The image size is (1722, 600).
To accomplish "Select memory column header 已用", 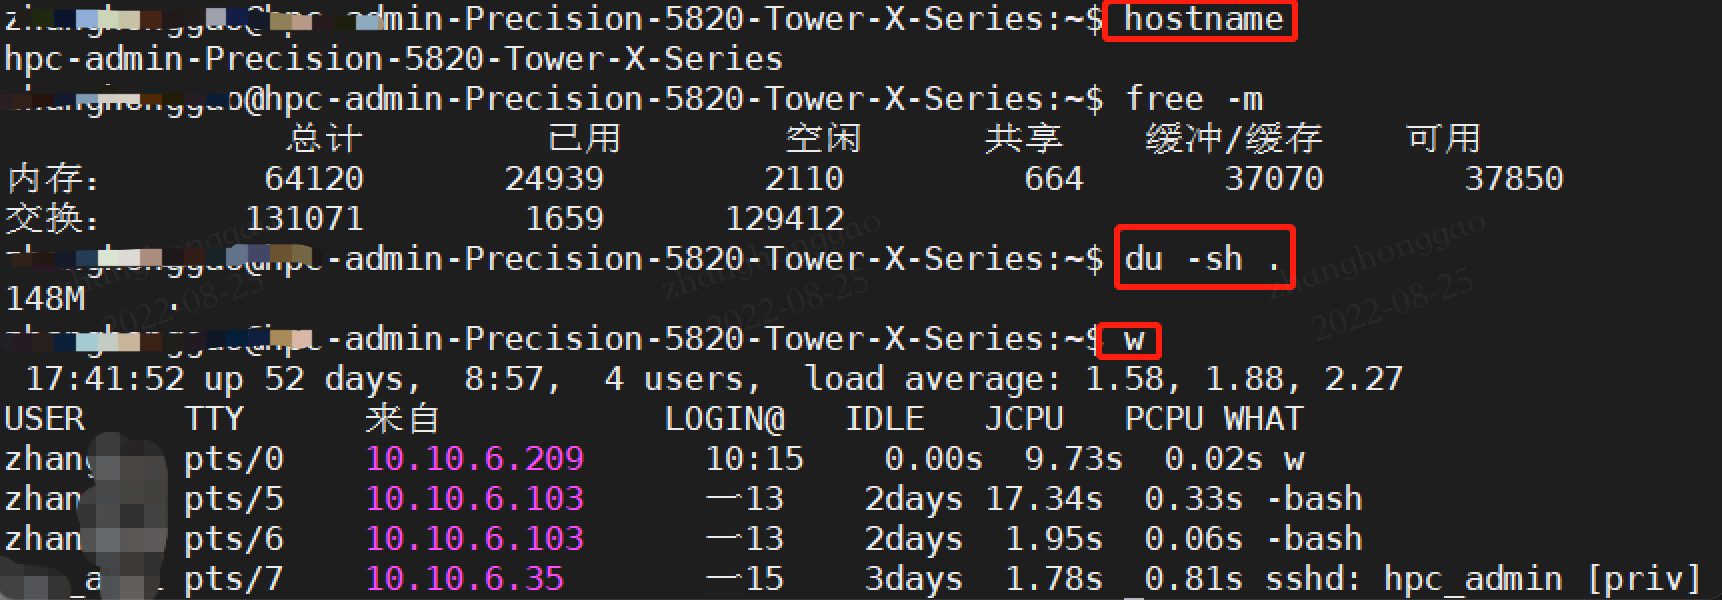I will [x=584, y=138].
